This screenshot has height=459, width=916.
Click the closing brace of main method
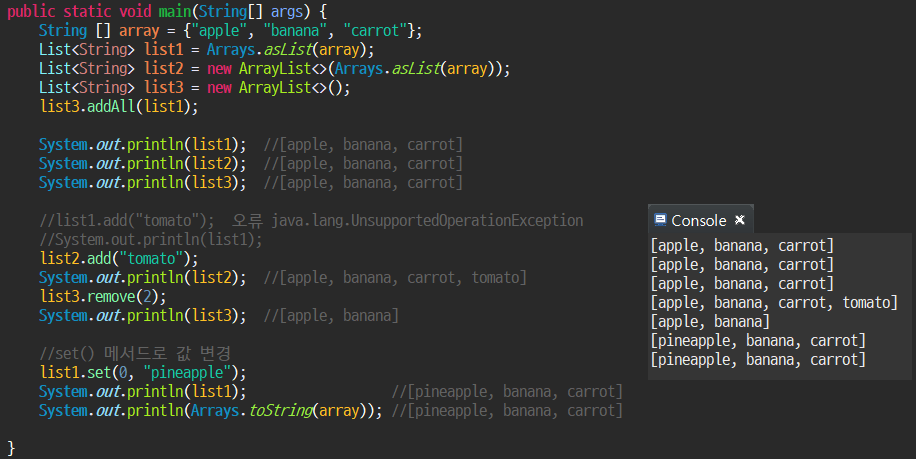tap(11, 448)
